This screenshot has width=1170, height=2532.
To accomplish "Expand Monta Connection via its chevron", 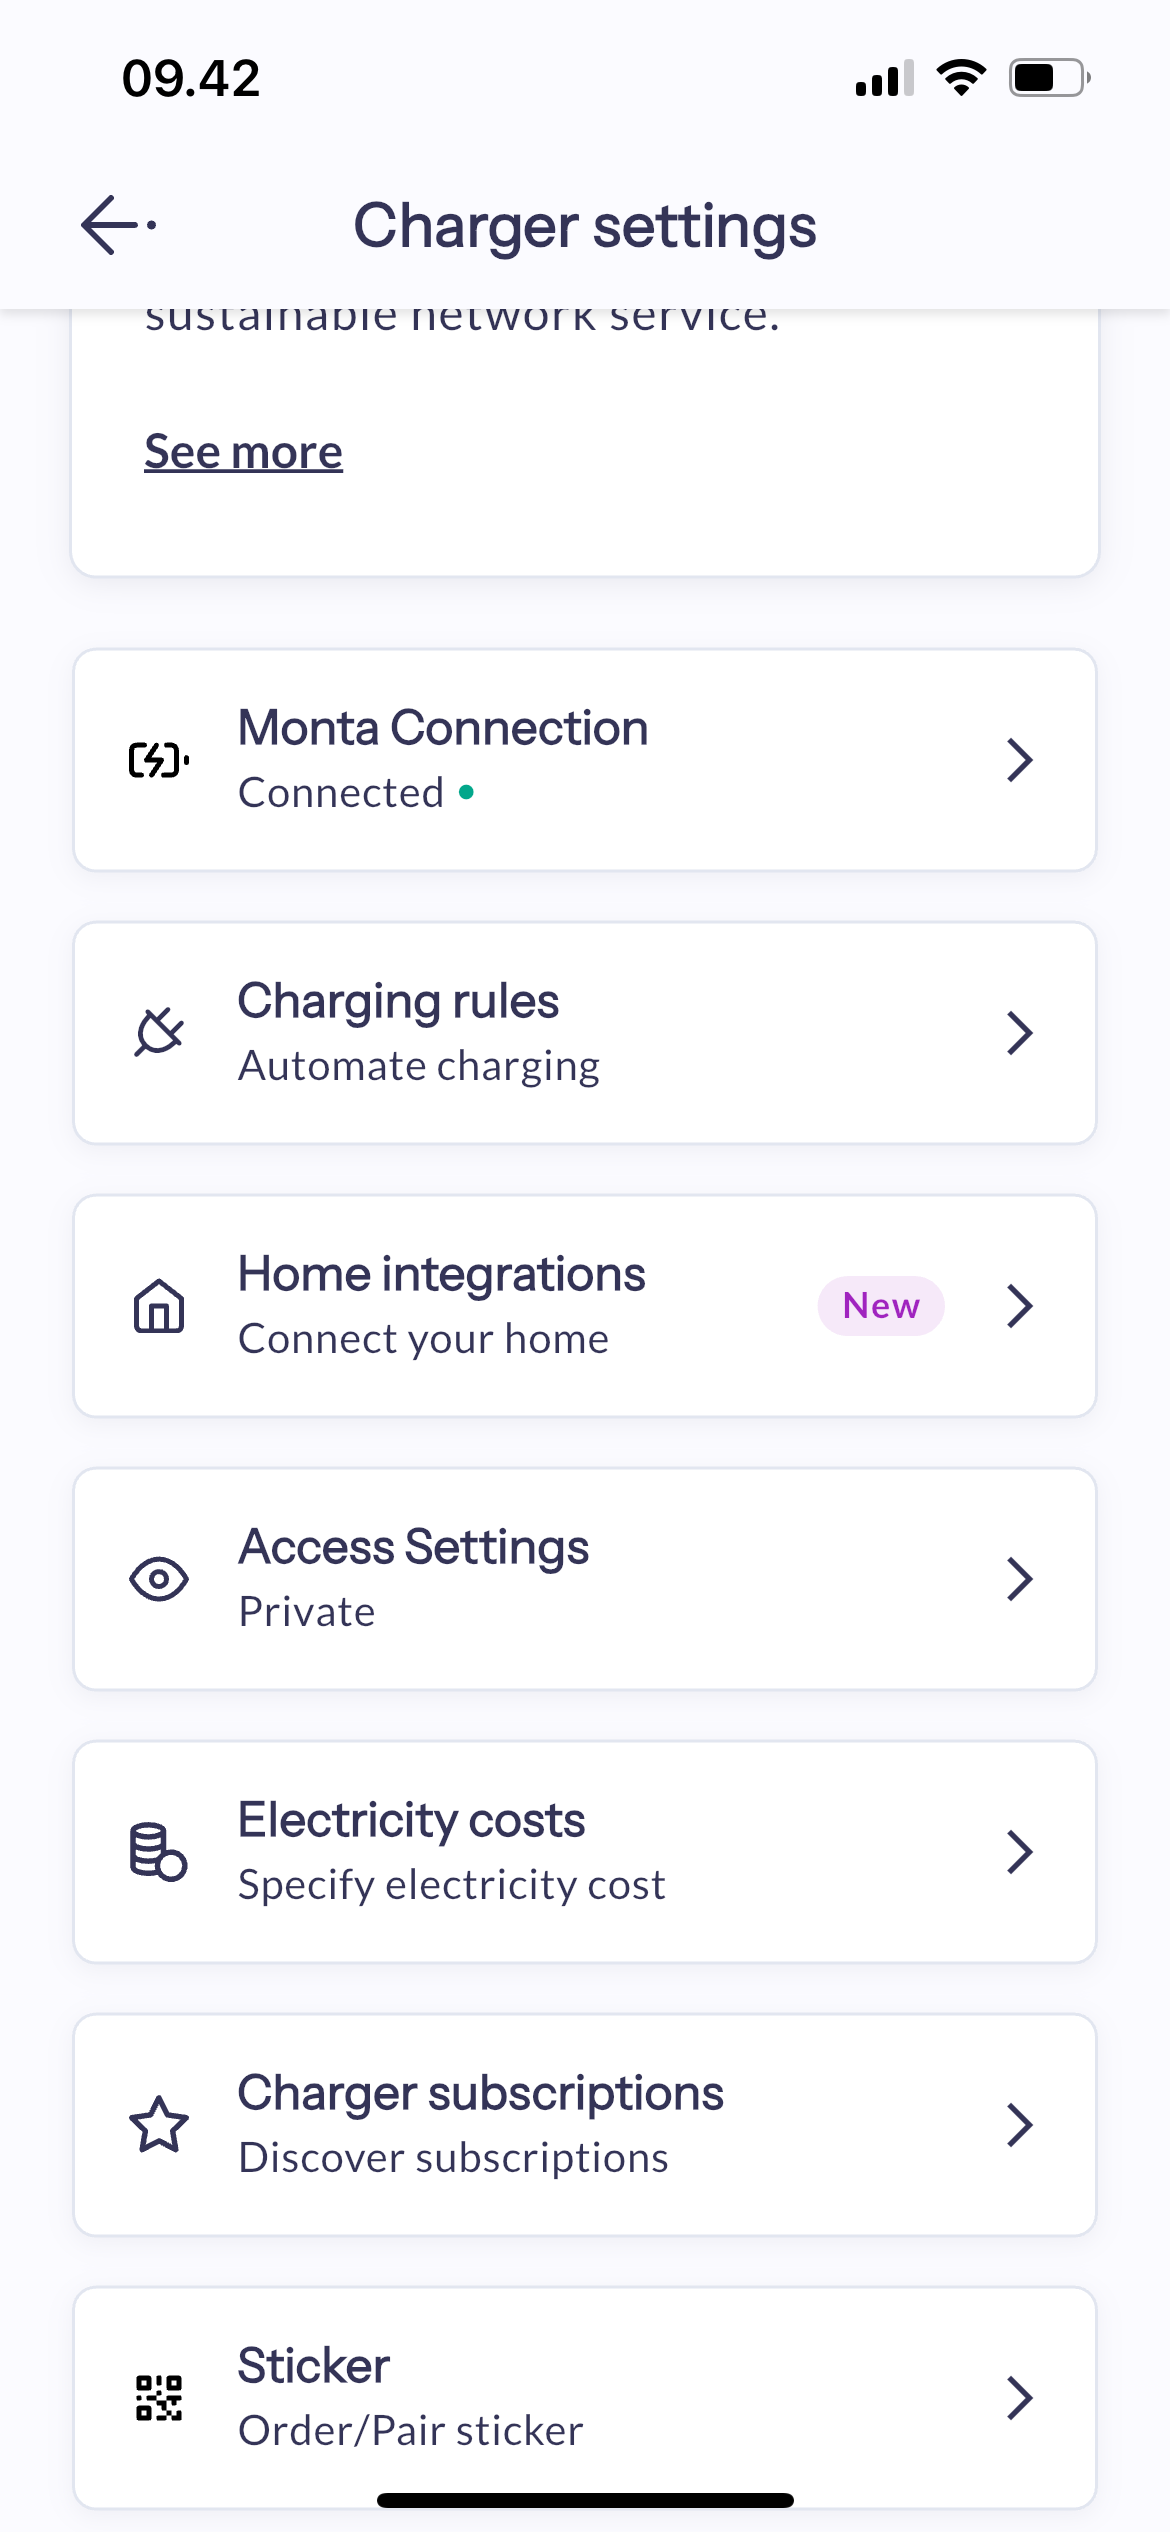I will click(x=1019, y=760).
